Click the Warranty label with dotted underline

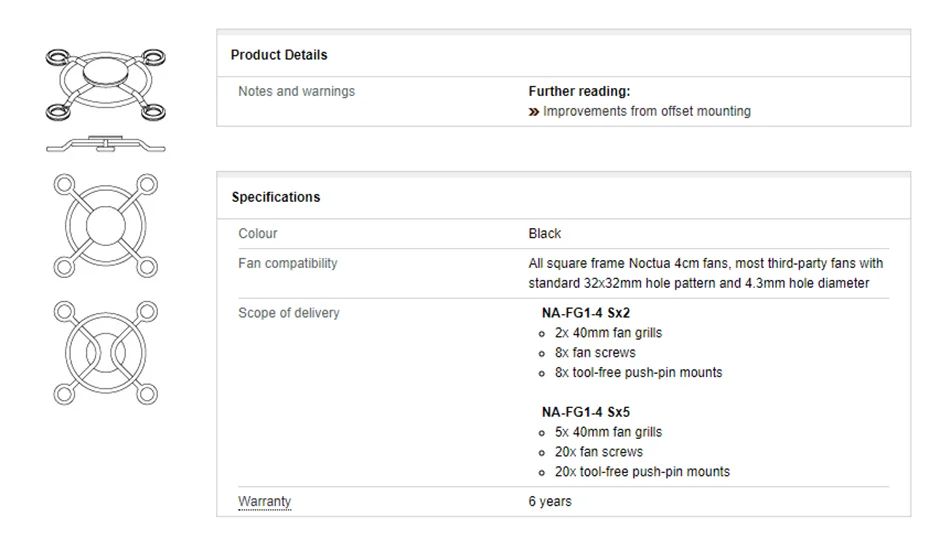[264, 501]
